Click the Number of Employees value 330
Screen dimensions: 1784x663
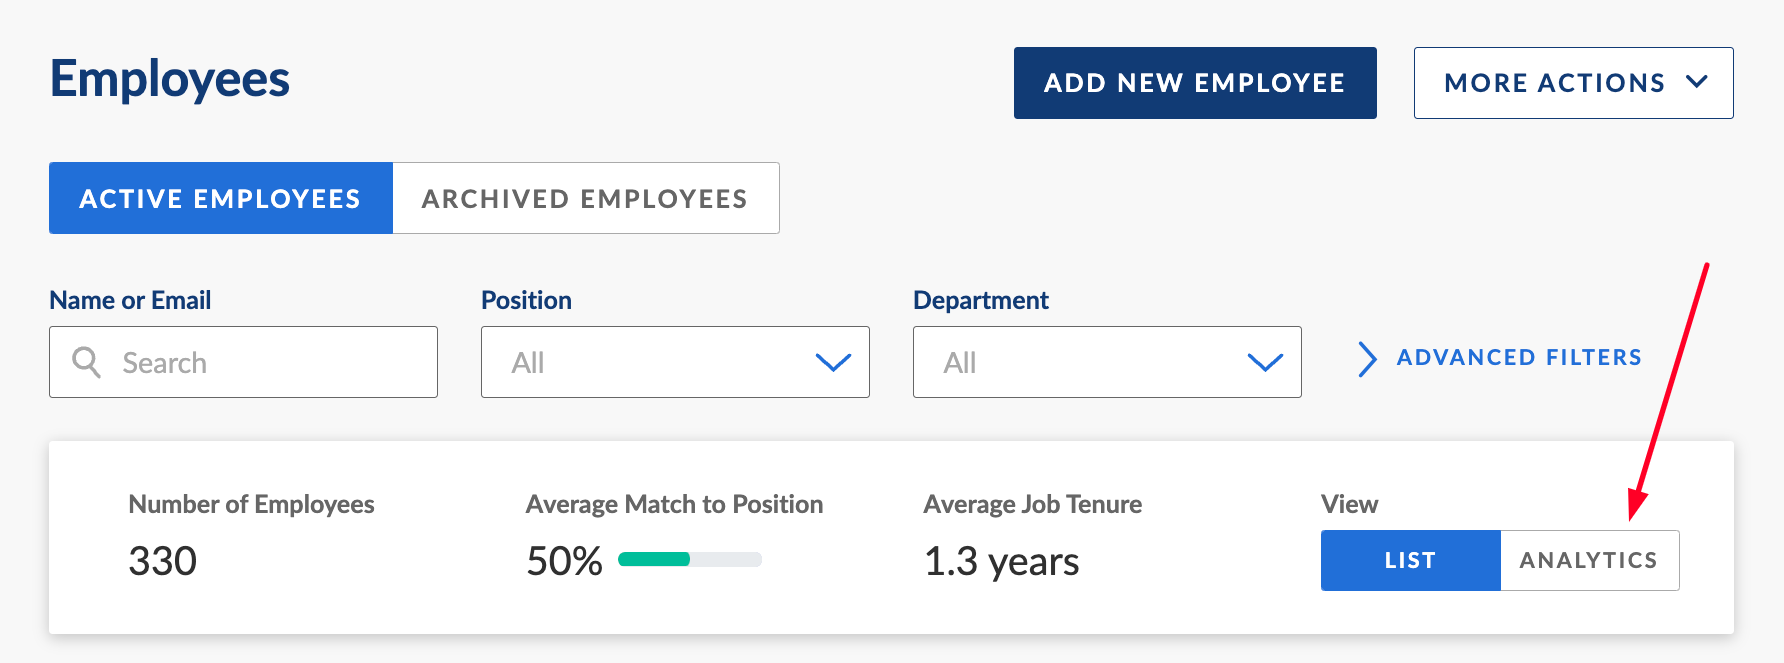click(163, 561)
